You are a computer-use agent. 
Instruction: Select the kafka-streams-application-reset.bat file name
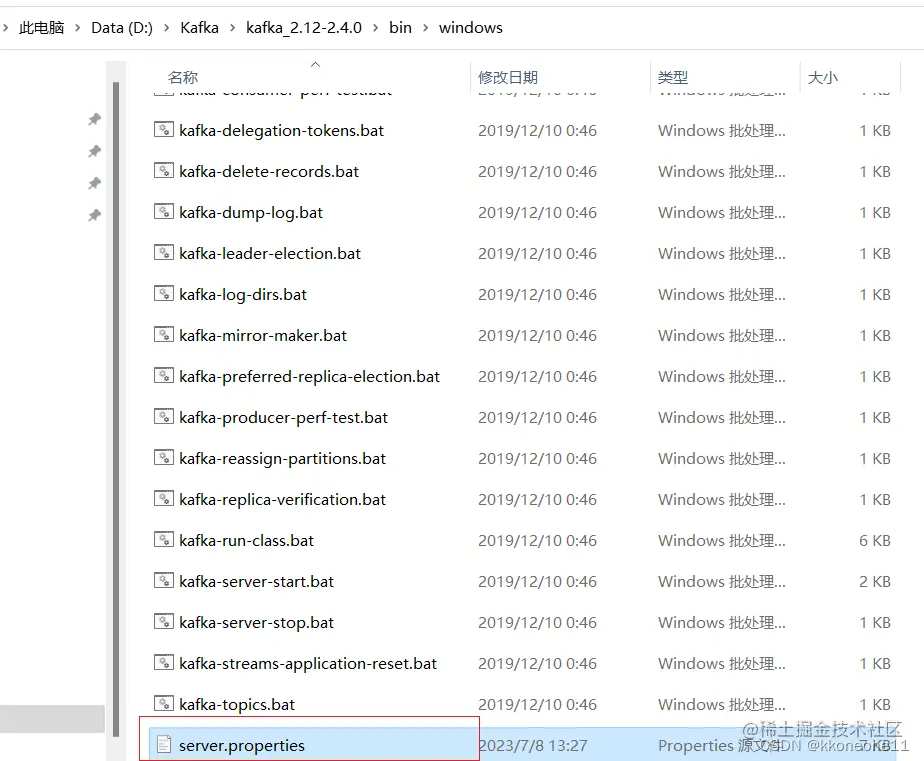click(x=308, y=663)
